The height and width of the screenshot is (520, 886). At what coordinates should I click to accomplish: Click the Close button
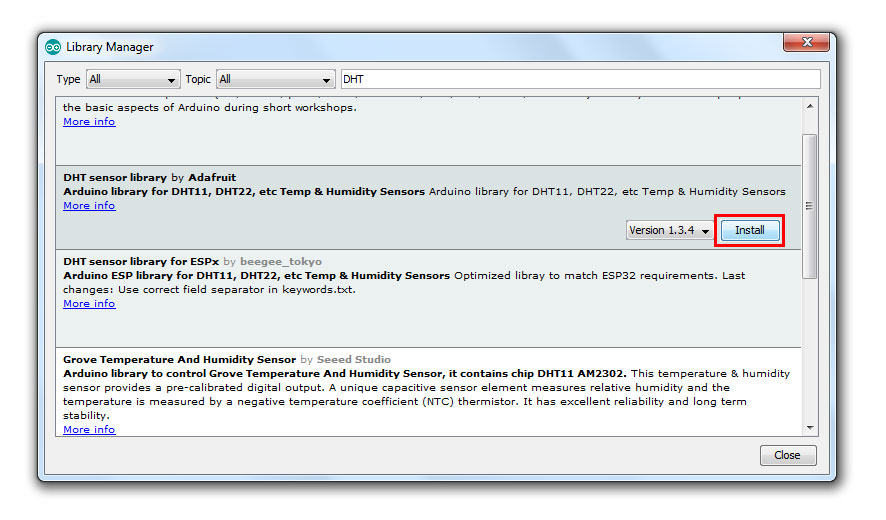pyautogui.click(x=788, y=456)
